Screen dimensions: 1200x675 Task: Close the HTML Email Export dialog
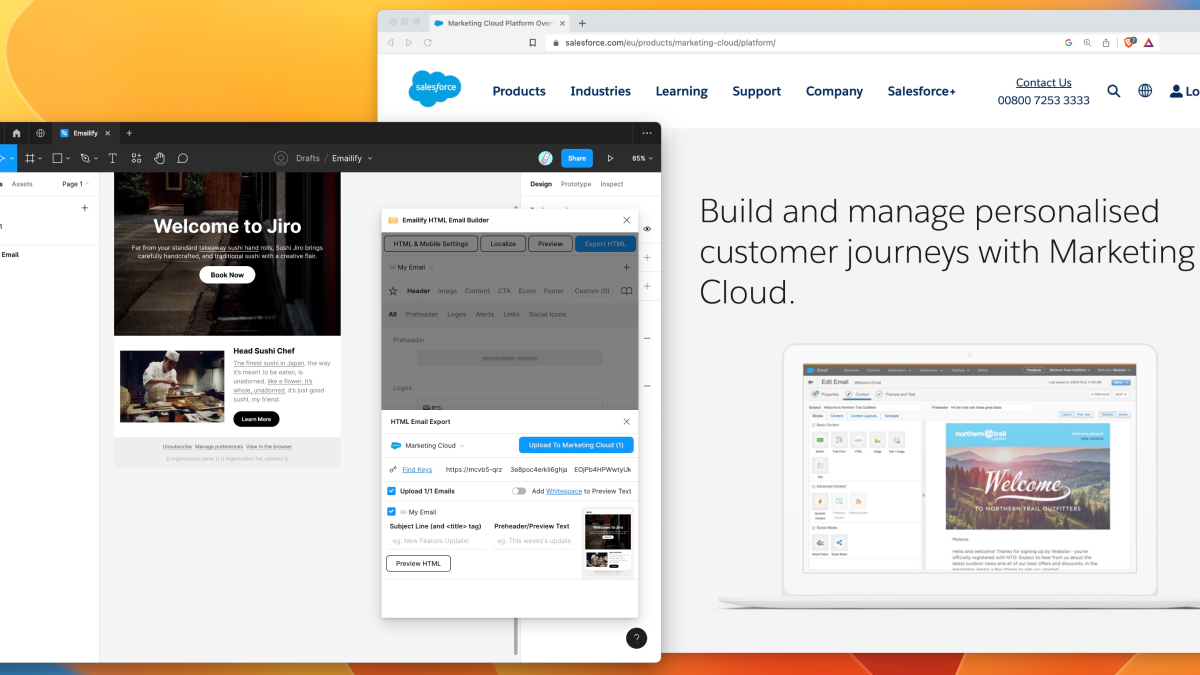pyautogui.click(x=627, y=422)
